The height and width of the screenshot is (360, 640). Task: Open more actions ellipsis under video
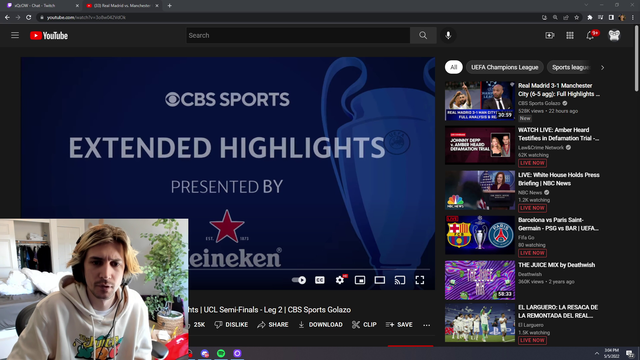[x=427, y=325]
